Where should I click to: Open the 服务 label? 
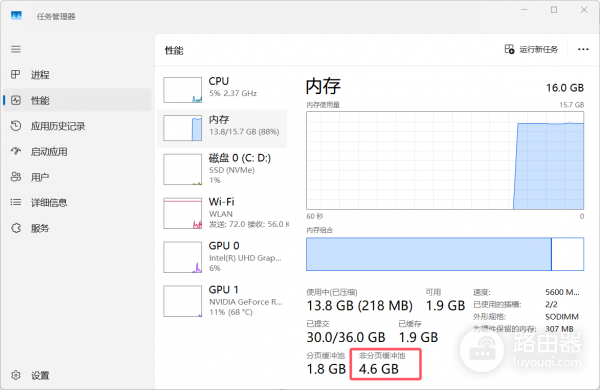click(40, 228)
